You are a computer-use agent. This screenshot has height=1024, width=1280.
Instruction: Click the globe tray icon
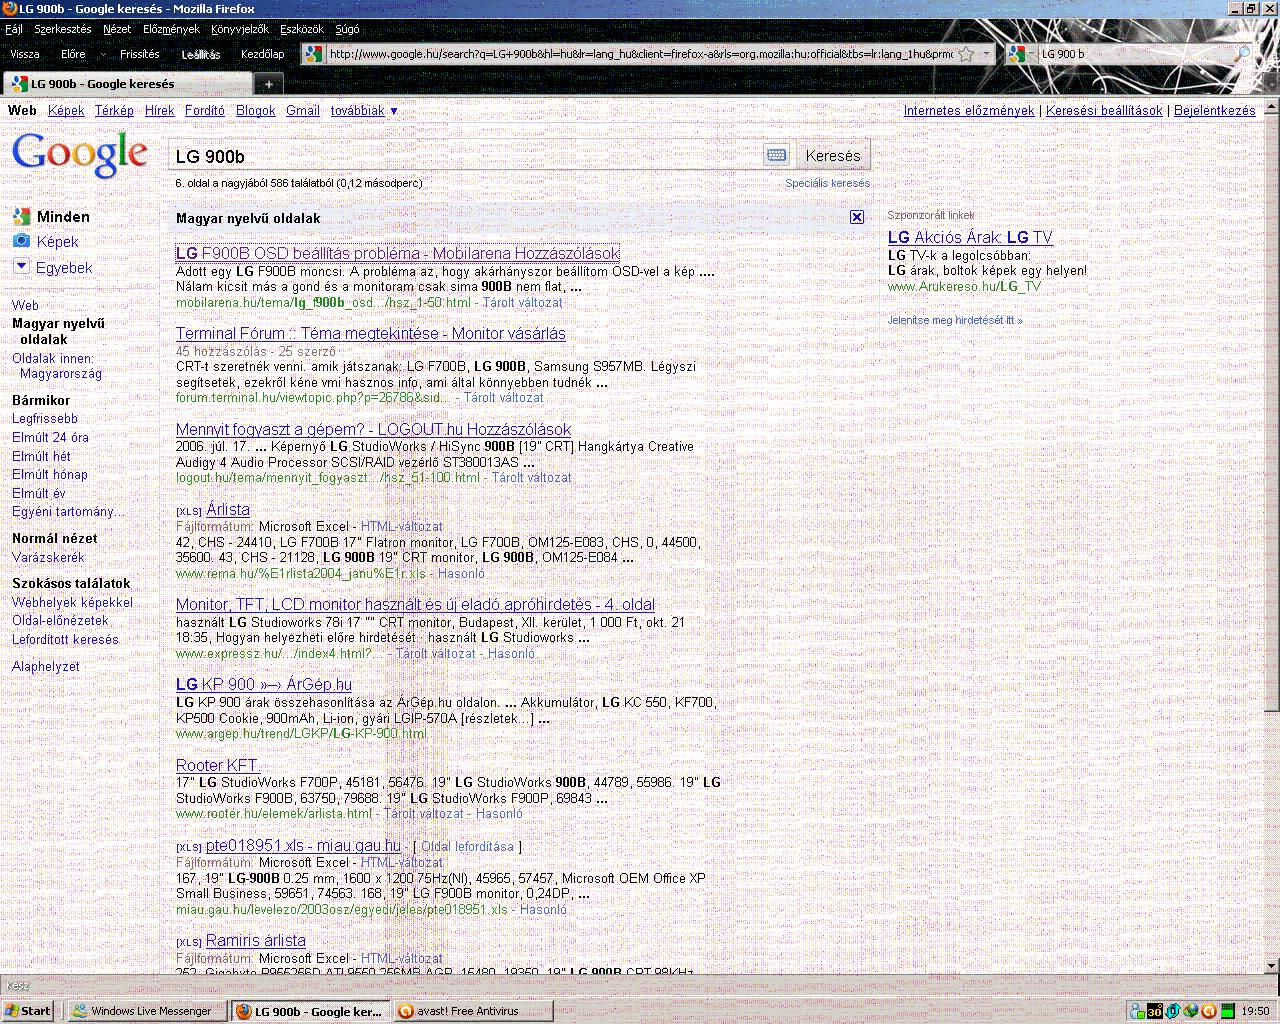[x=1191, y=1011]
